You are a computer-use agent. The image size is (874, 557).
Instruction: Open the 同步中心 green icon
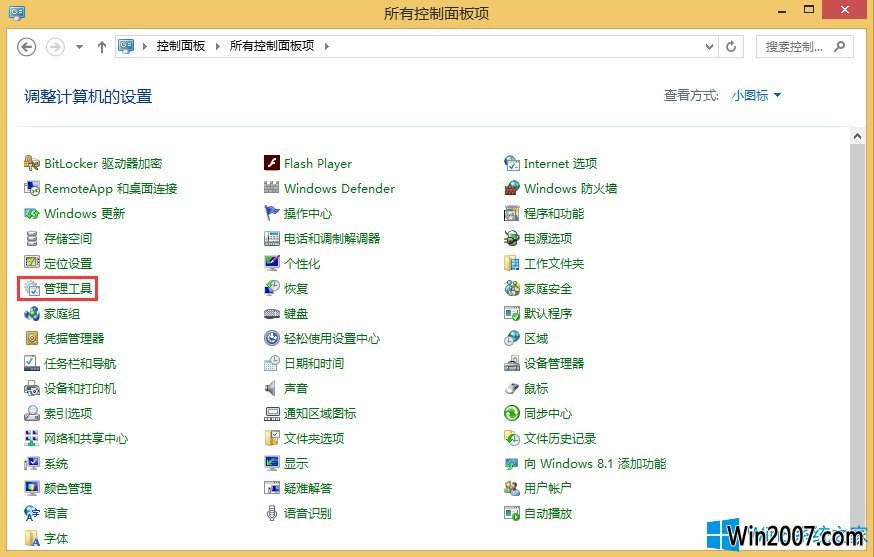click(x=512, y=413)
